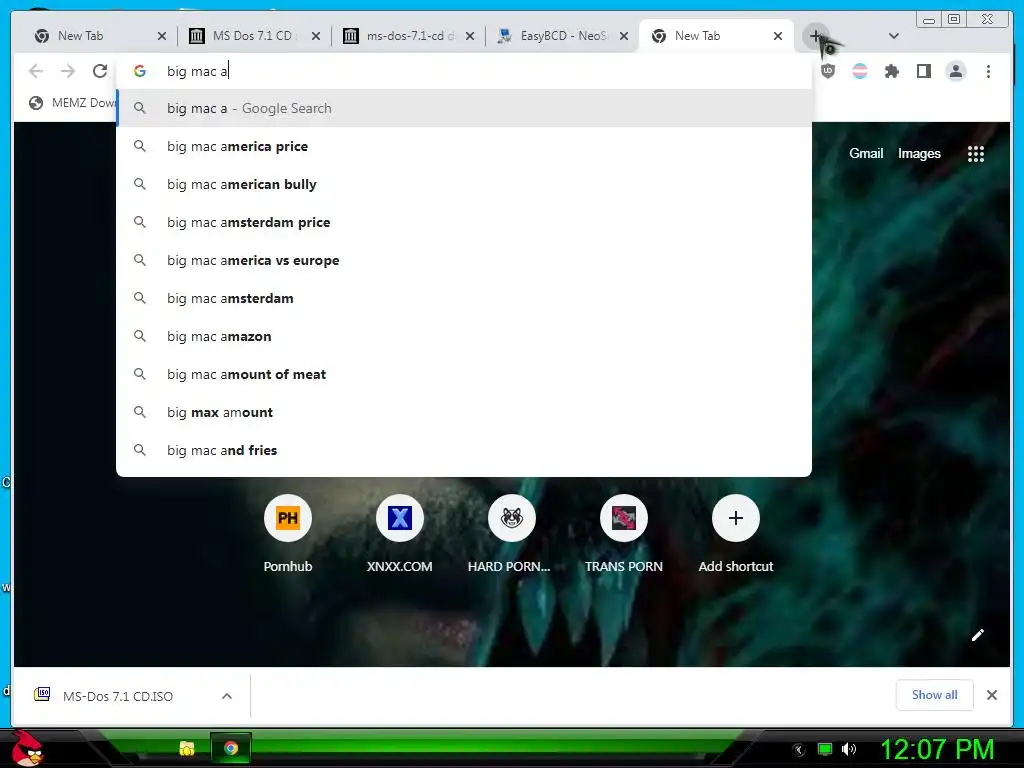Open the Google apps grid
1024x768 pixels.
click(976, 153)
